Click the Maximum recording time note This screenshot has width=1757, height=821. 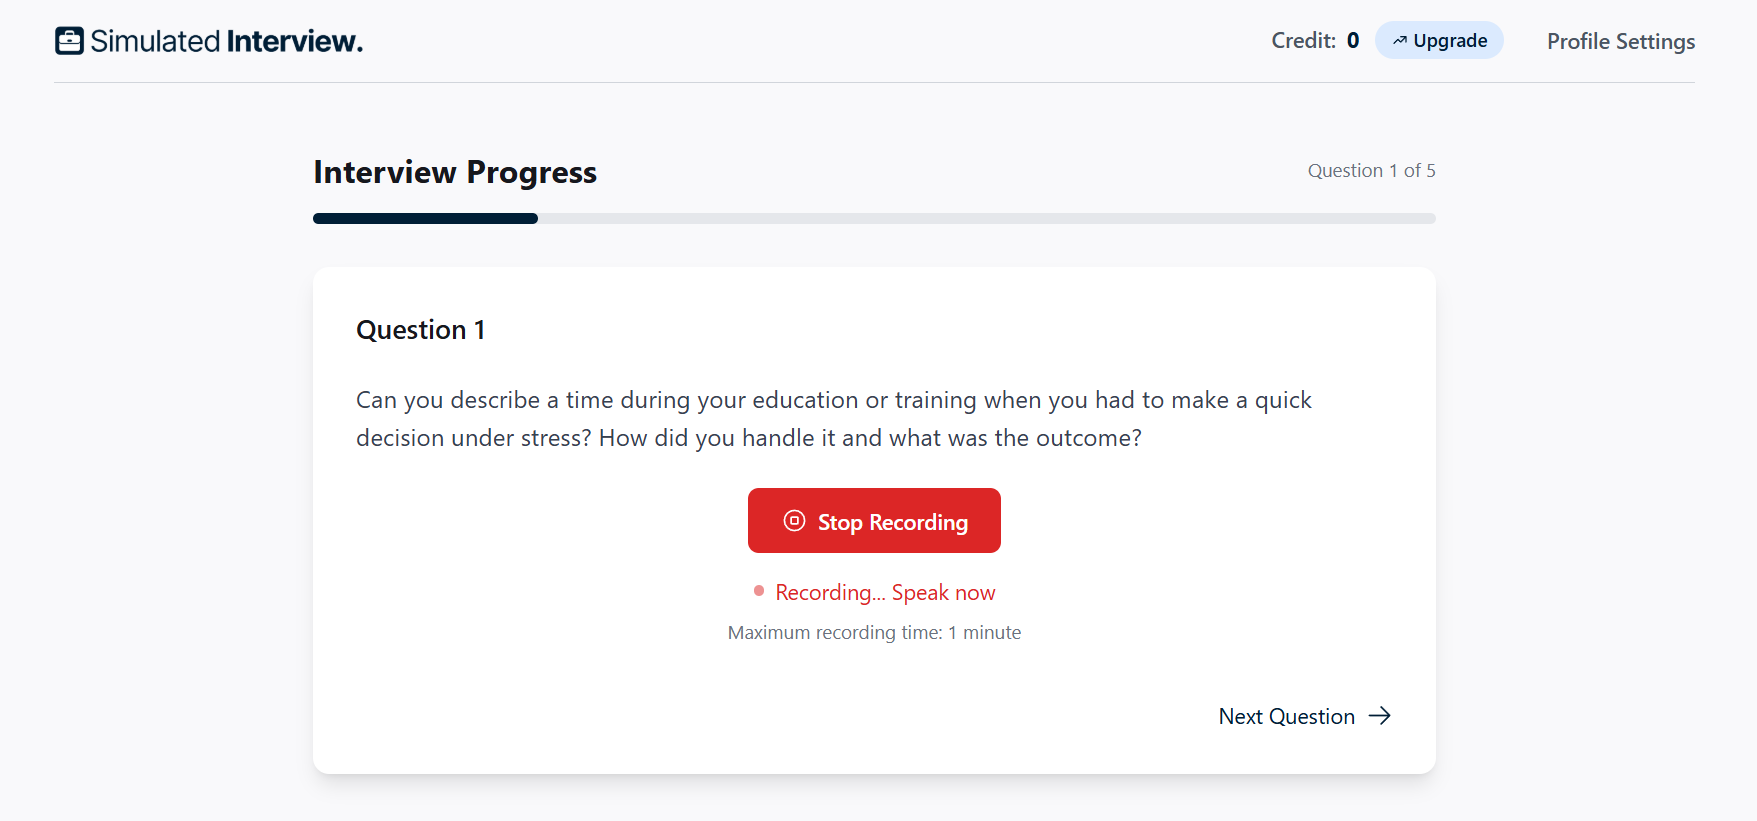click(x=874, y=633)
